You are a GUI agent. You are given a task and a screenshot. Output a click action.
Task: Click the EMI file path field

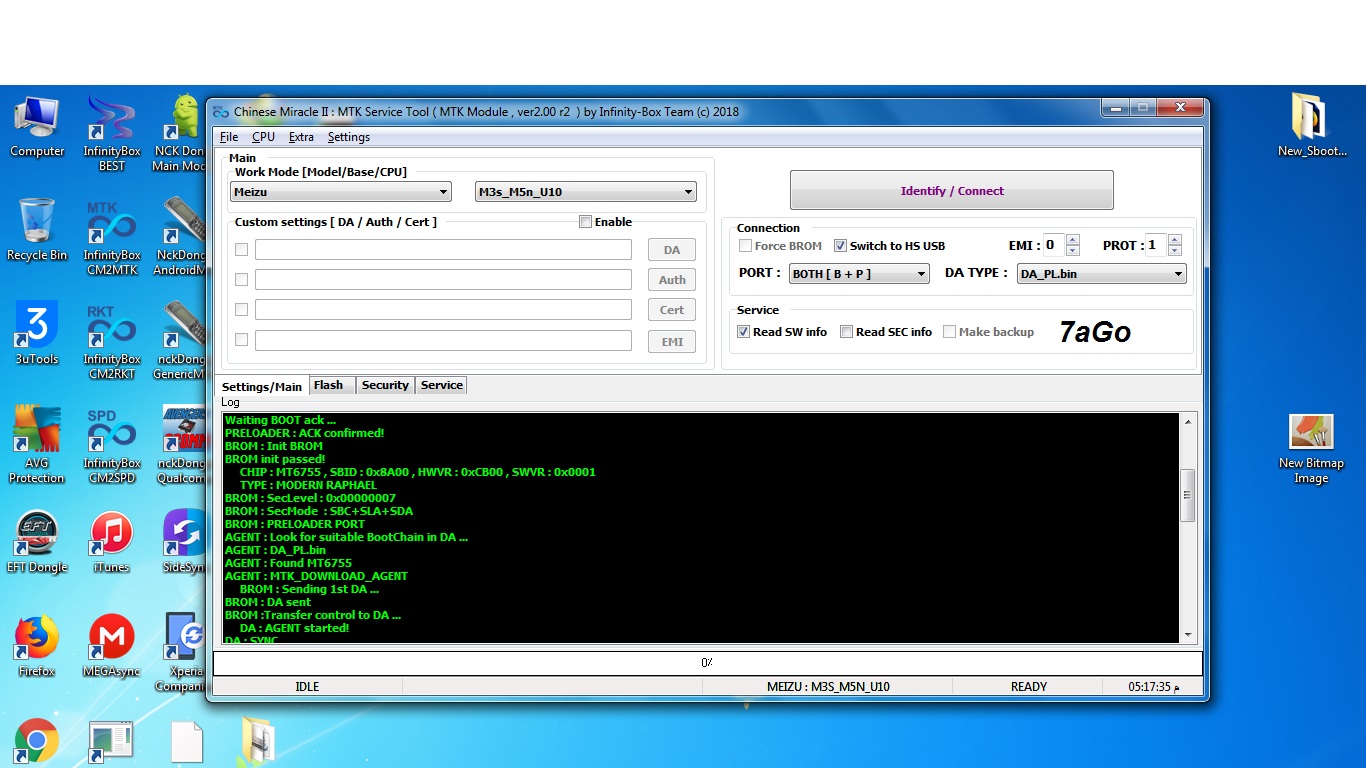(x=443, y=341)
